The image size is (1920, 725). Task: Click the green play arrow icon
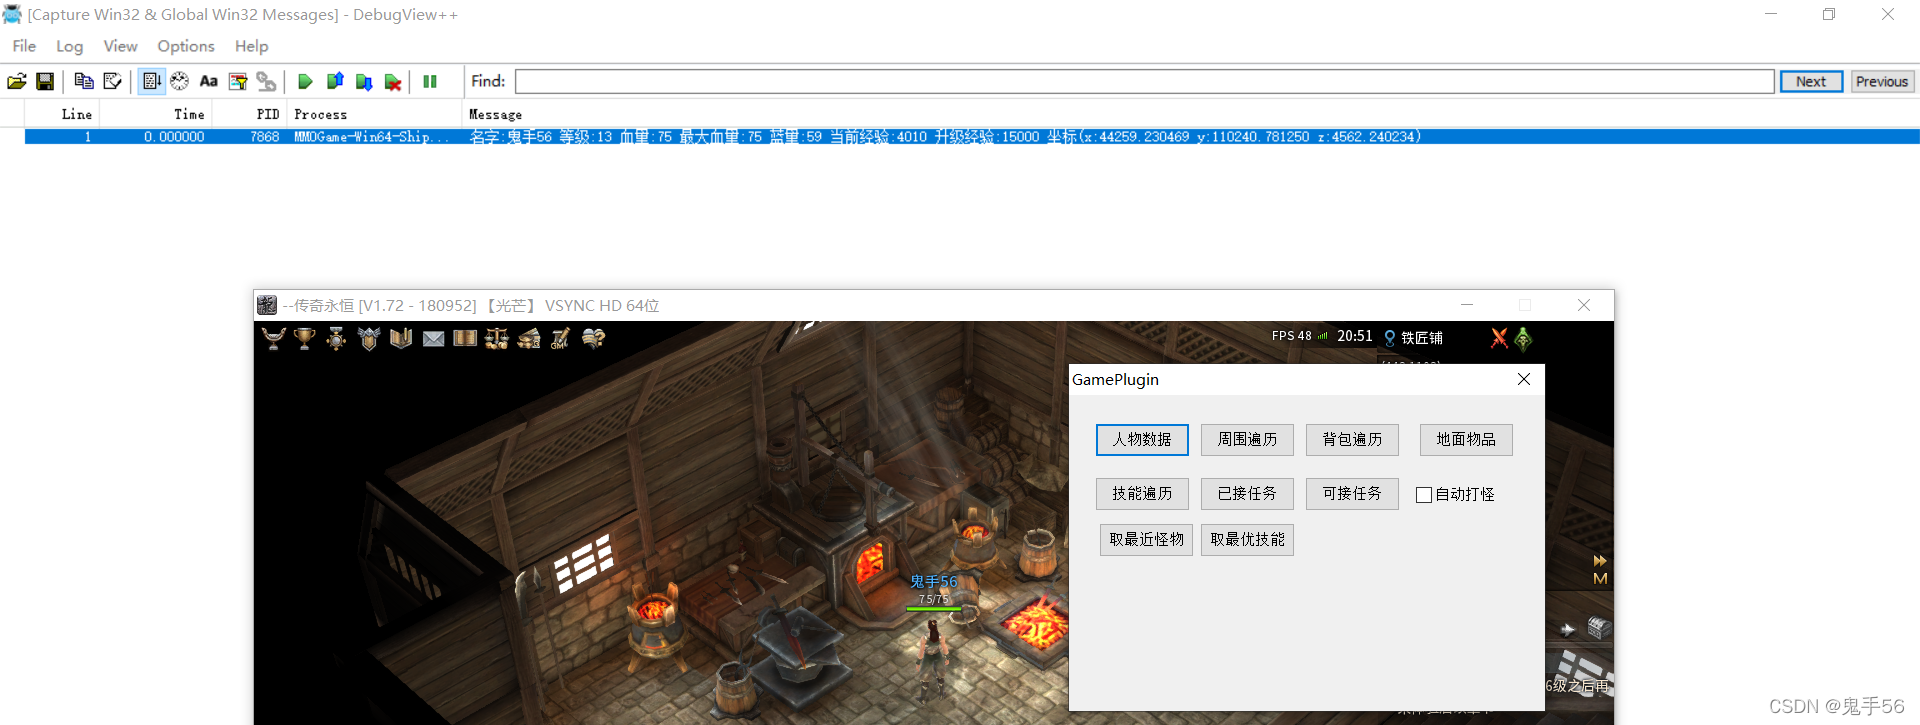point(305,82)
